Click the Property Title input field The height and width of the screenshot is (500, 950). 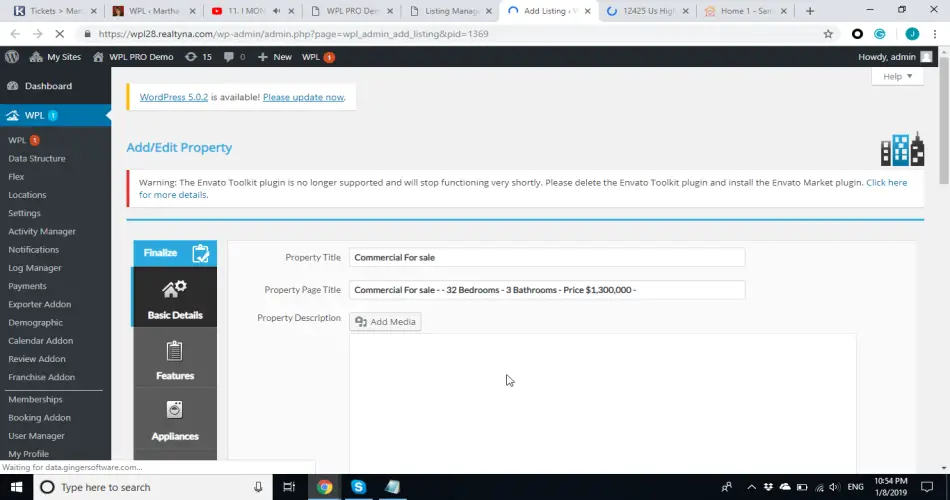point(546,258)
